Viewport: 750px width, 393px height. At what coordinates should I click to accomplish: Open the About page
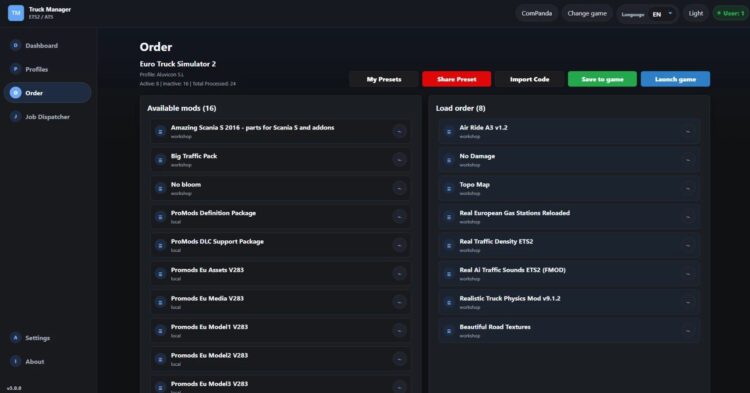tap(47, 361)
